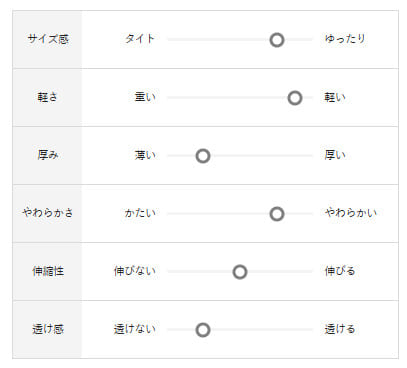Viewport: 407px width, 368px height.
Task: Click the やわらかさ slider handle
Action: [x=277, y=214]
